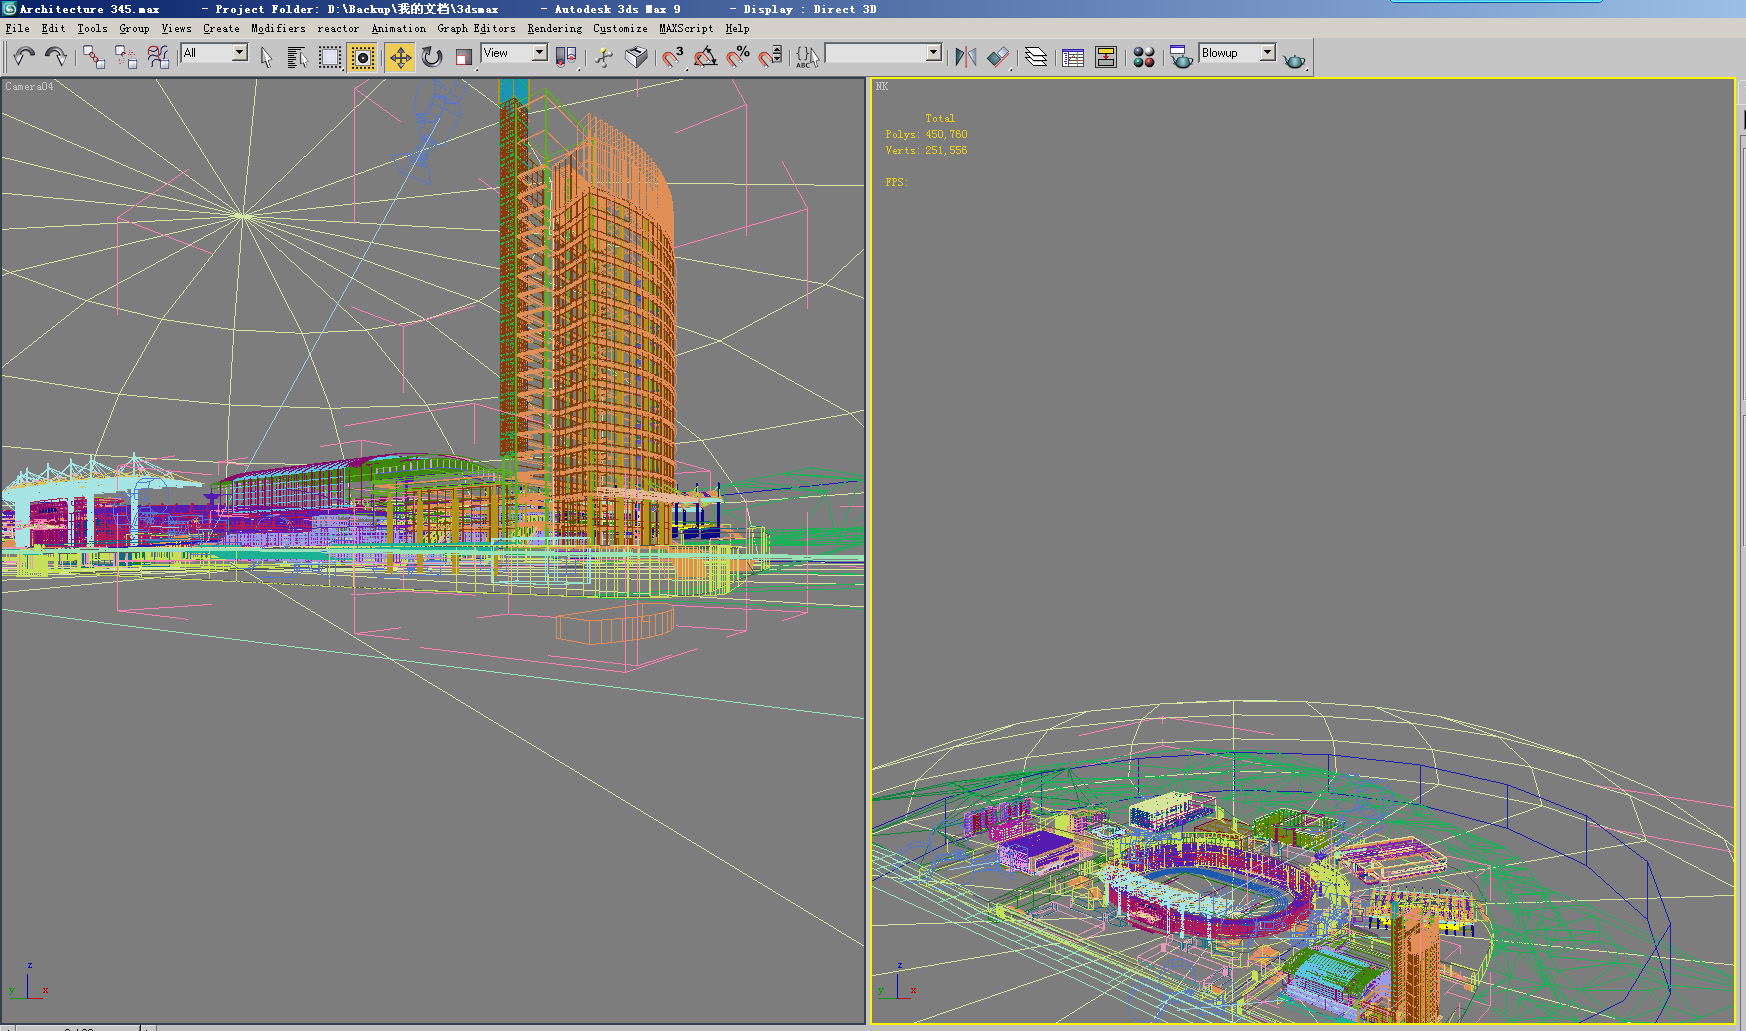
Task: Click the Polys count statistic
Action: click(x=926, y=134)
